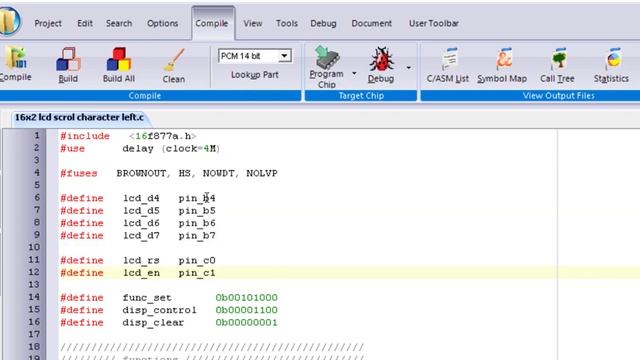Open the Tools ribbon tab
The width and height of the screenshot is (640, 360).
[287, 24]
